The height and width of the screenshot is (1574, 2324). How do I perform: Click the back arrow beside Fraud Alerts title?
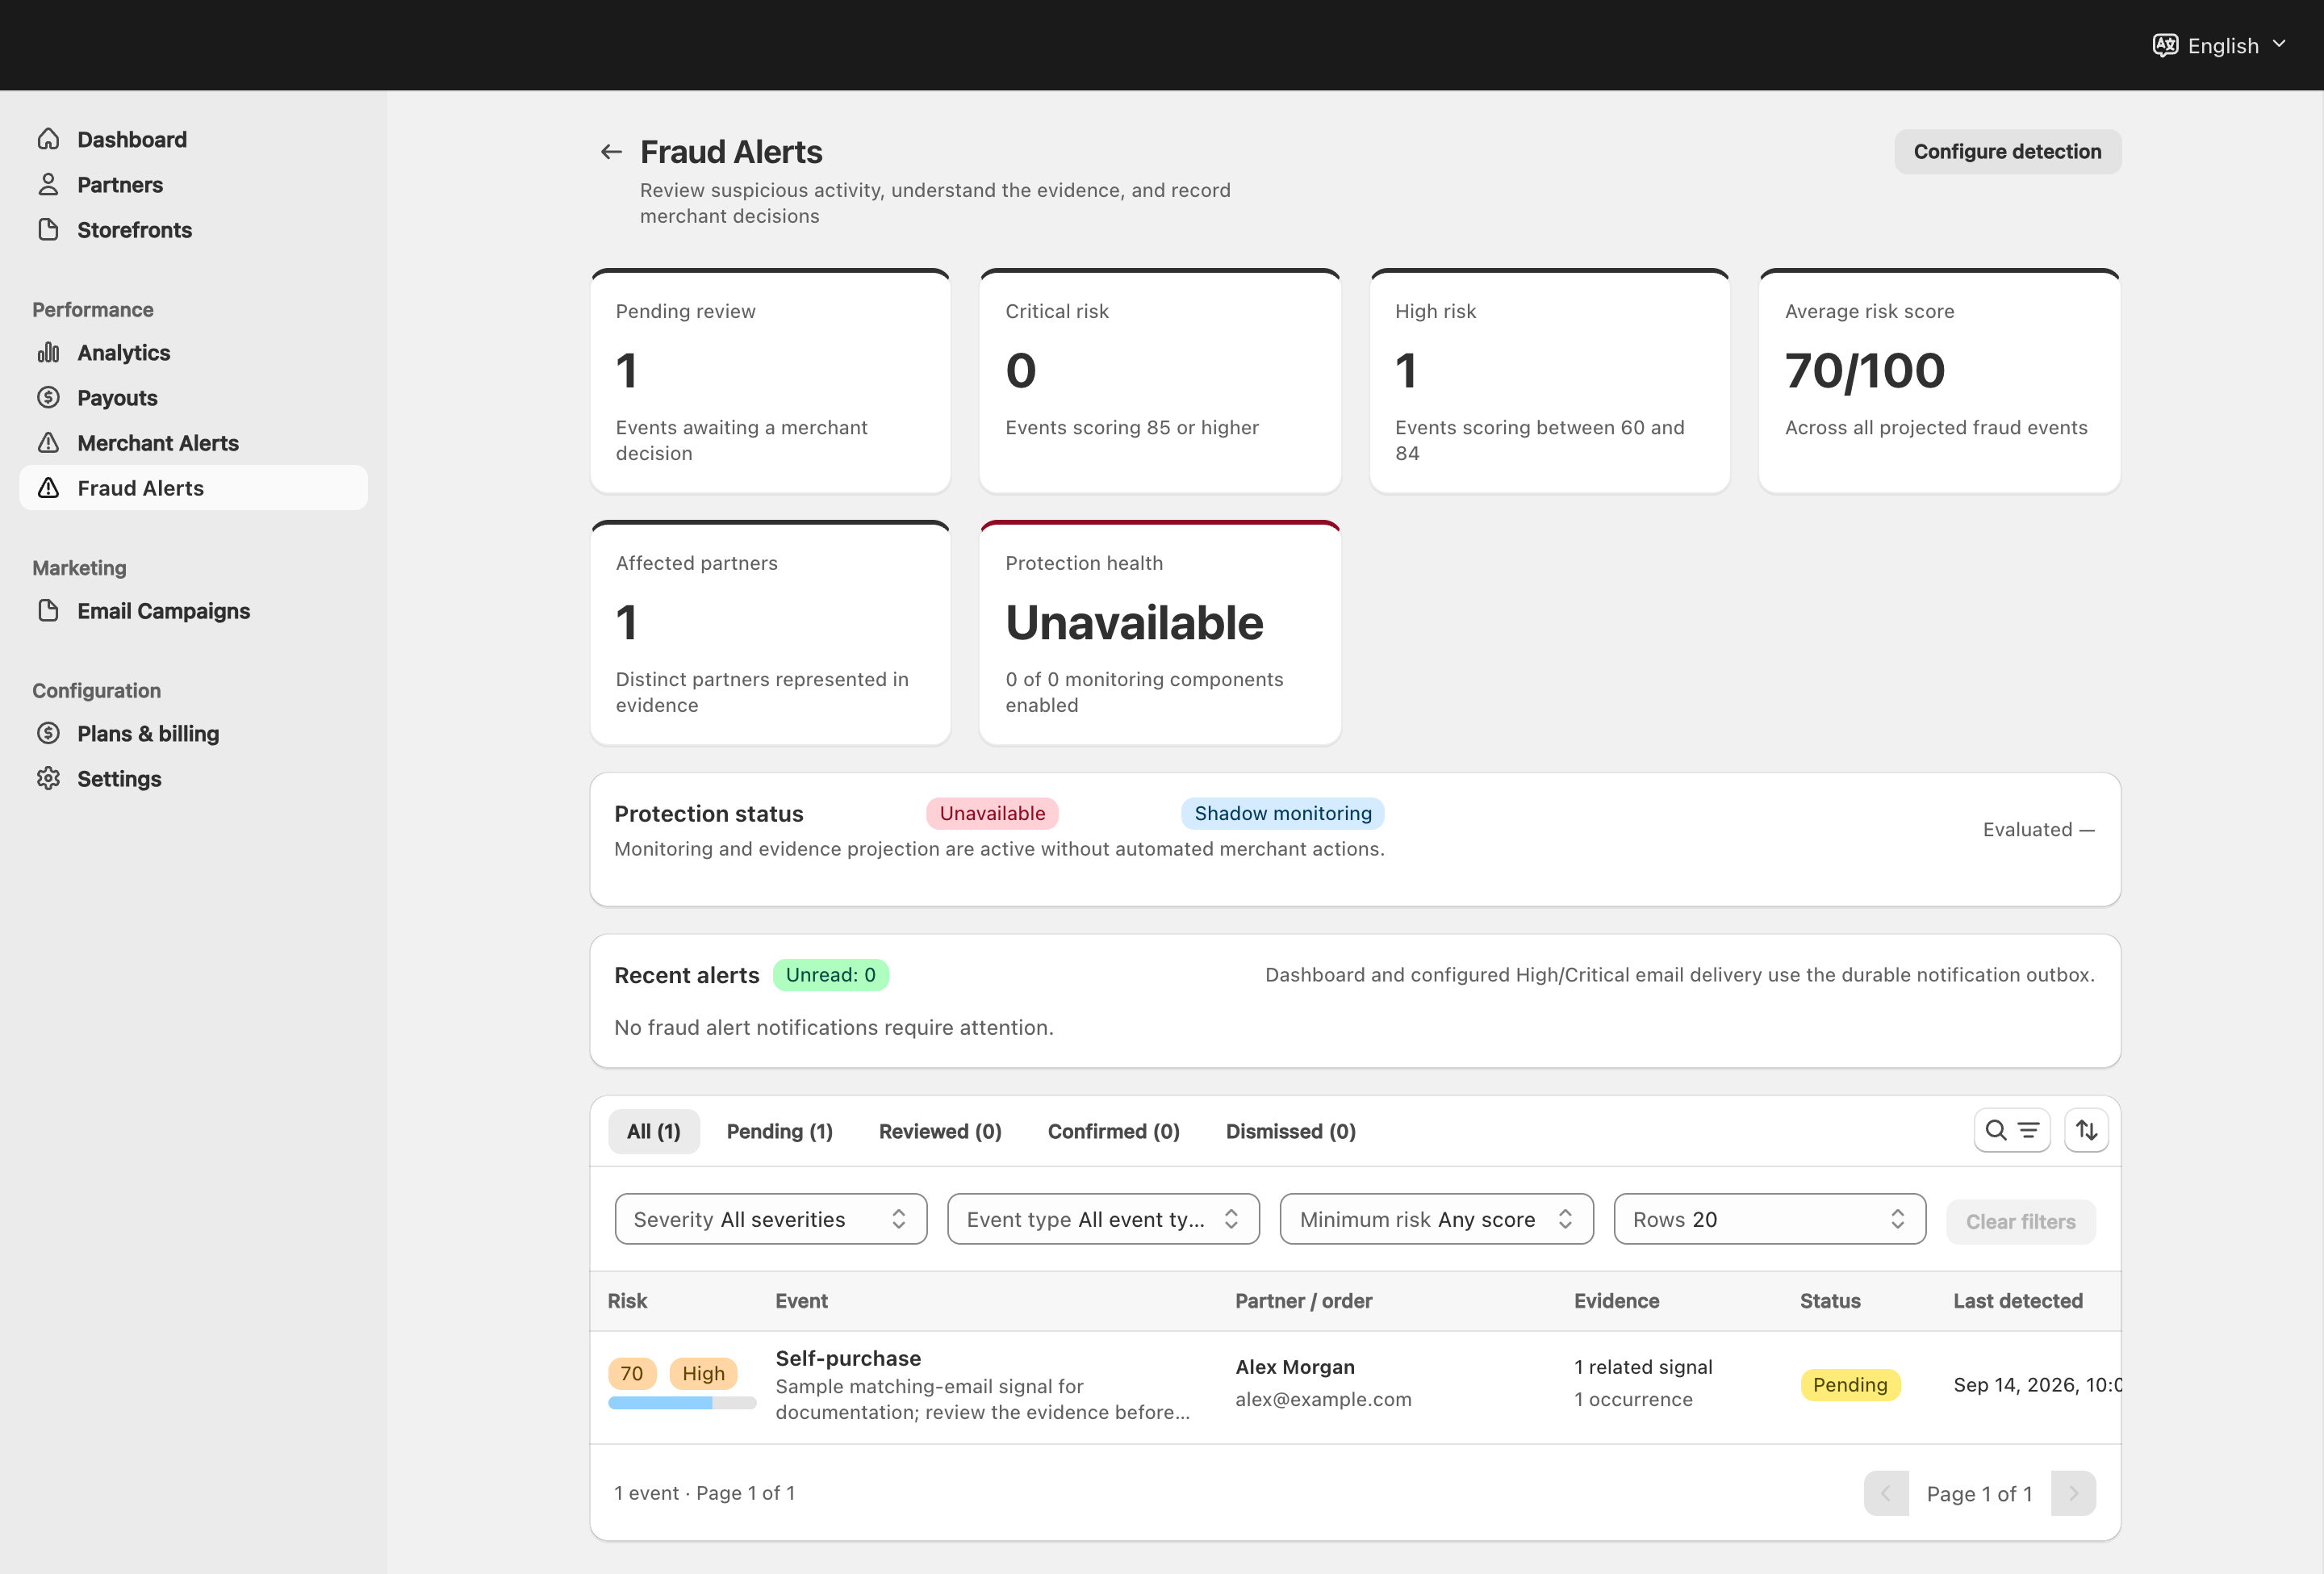(611, 152)
